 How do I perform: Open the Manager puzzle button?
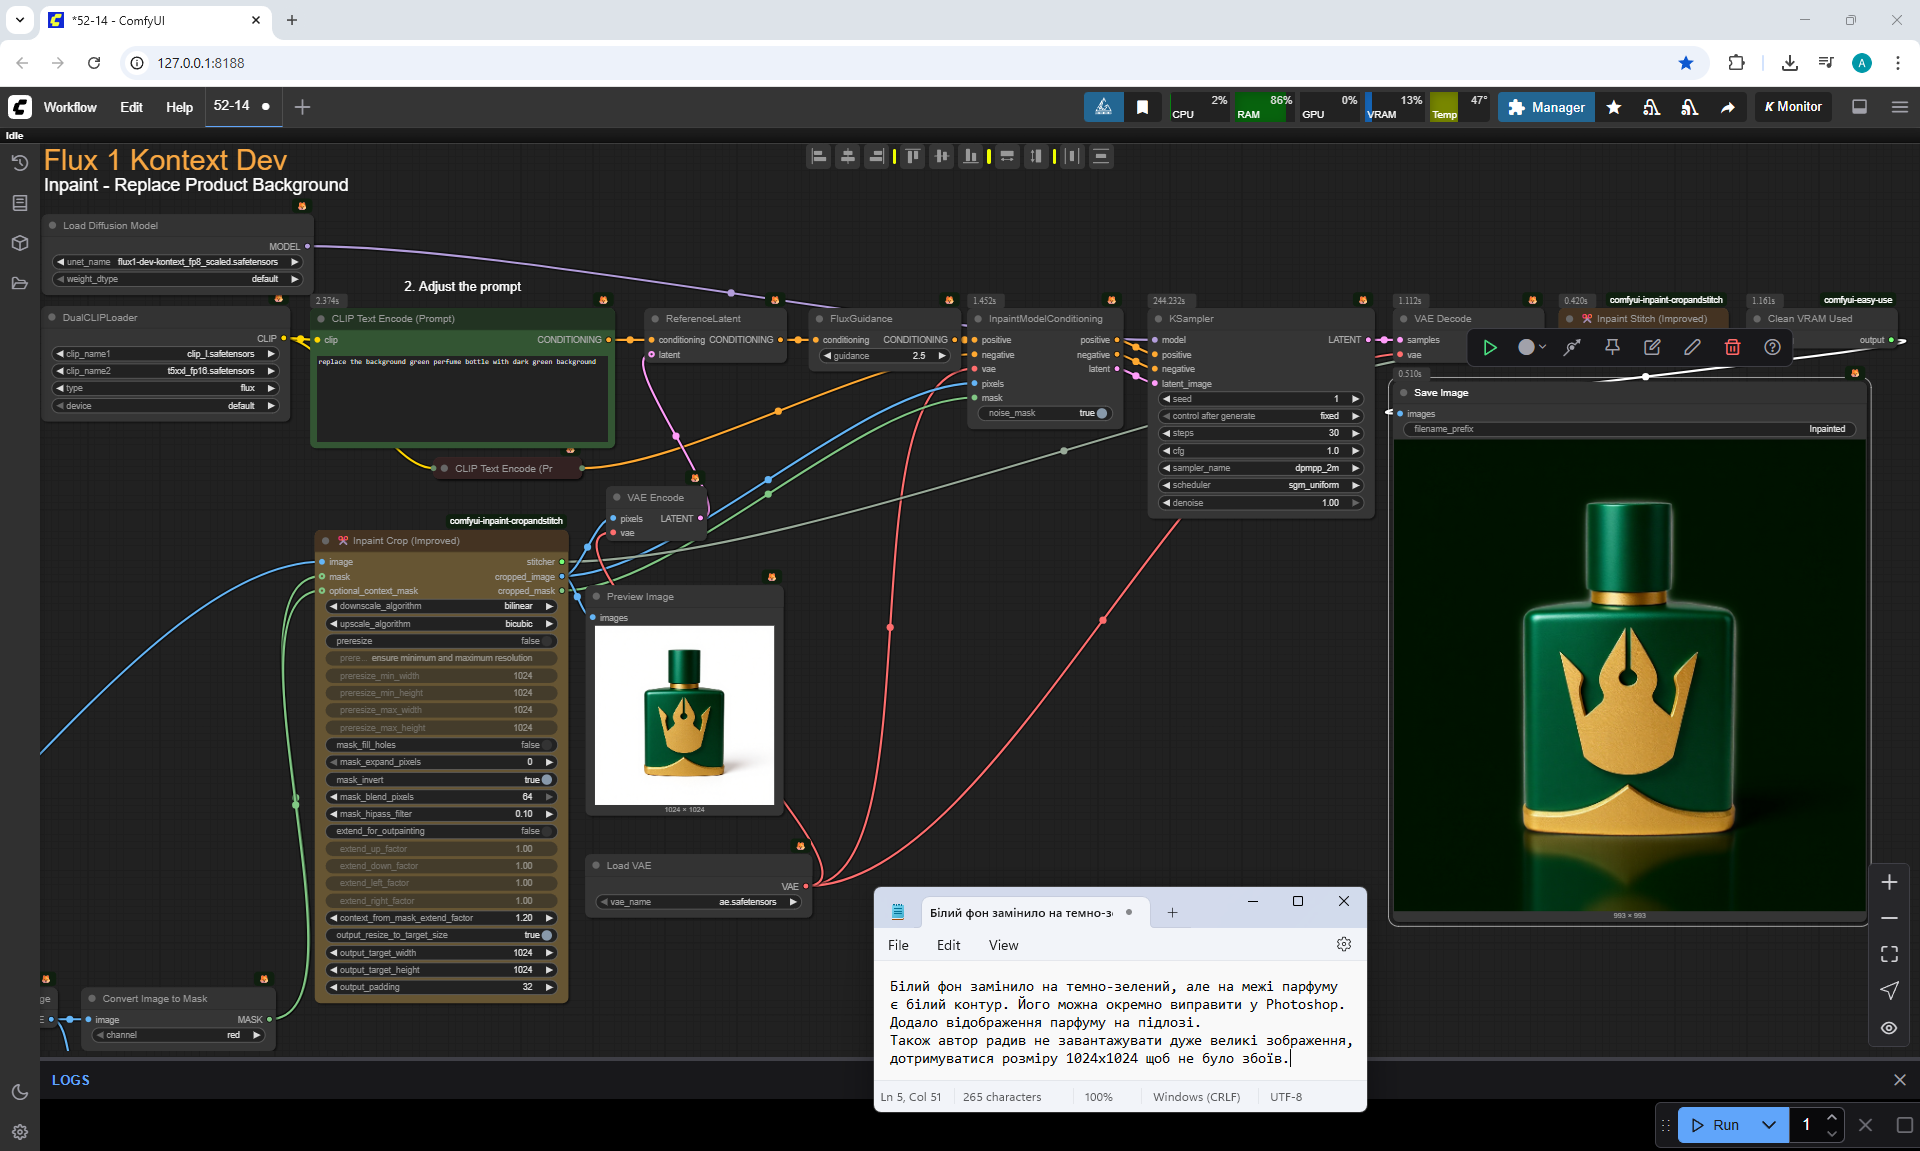tap(1546, 107)
